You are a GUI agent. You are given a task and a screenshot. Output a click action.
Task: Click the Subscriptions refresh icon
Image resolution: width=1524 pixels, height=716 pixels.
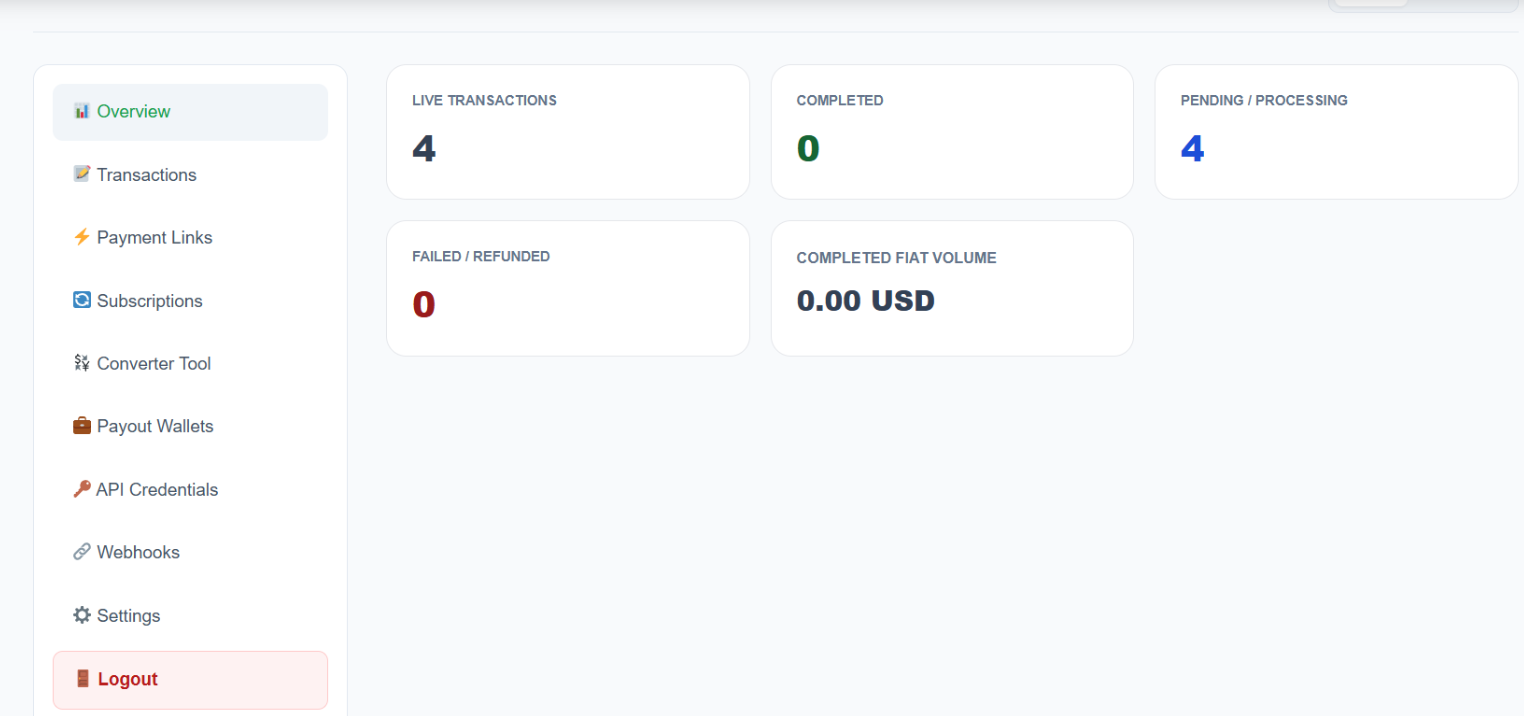[82, 300]
